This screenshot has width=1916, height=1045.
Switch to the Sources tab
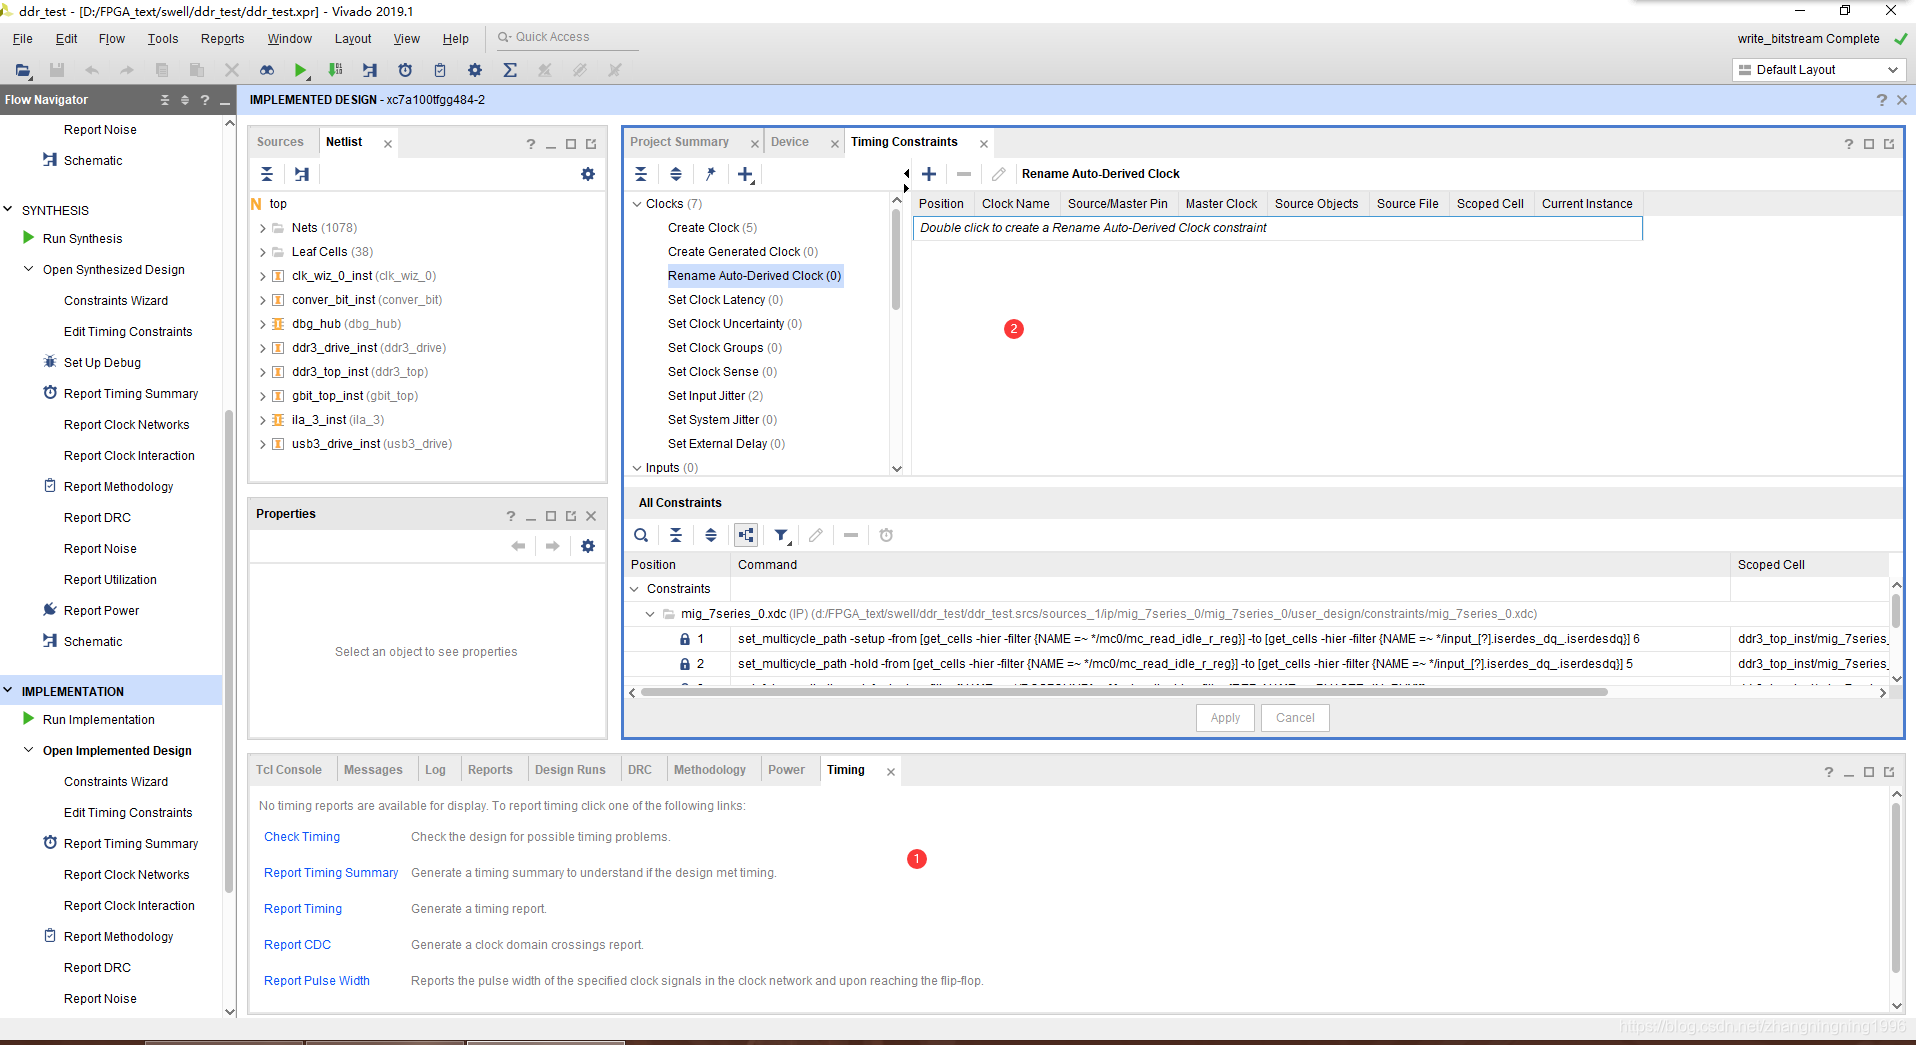(x=280, y=142)
